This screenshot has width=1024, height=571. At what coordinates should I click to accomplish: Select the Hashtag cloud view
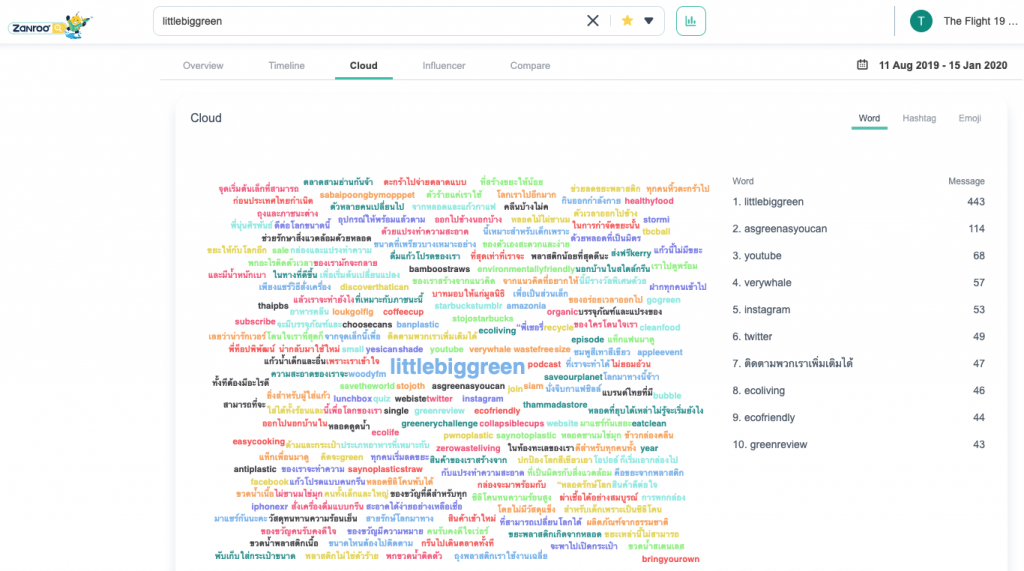tap(918, 118)
